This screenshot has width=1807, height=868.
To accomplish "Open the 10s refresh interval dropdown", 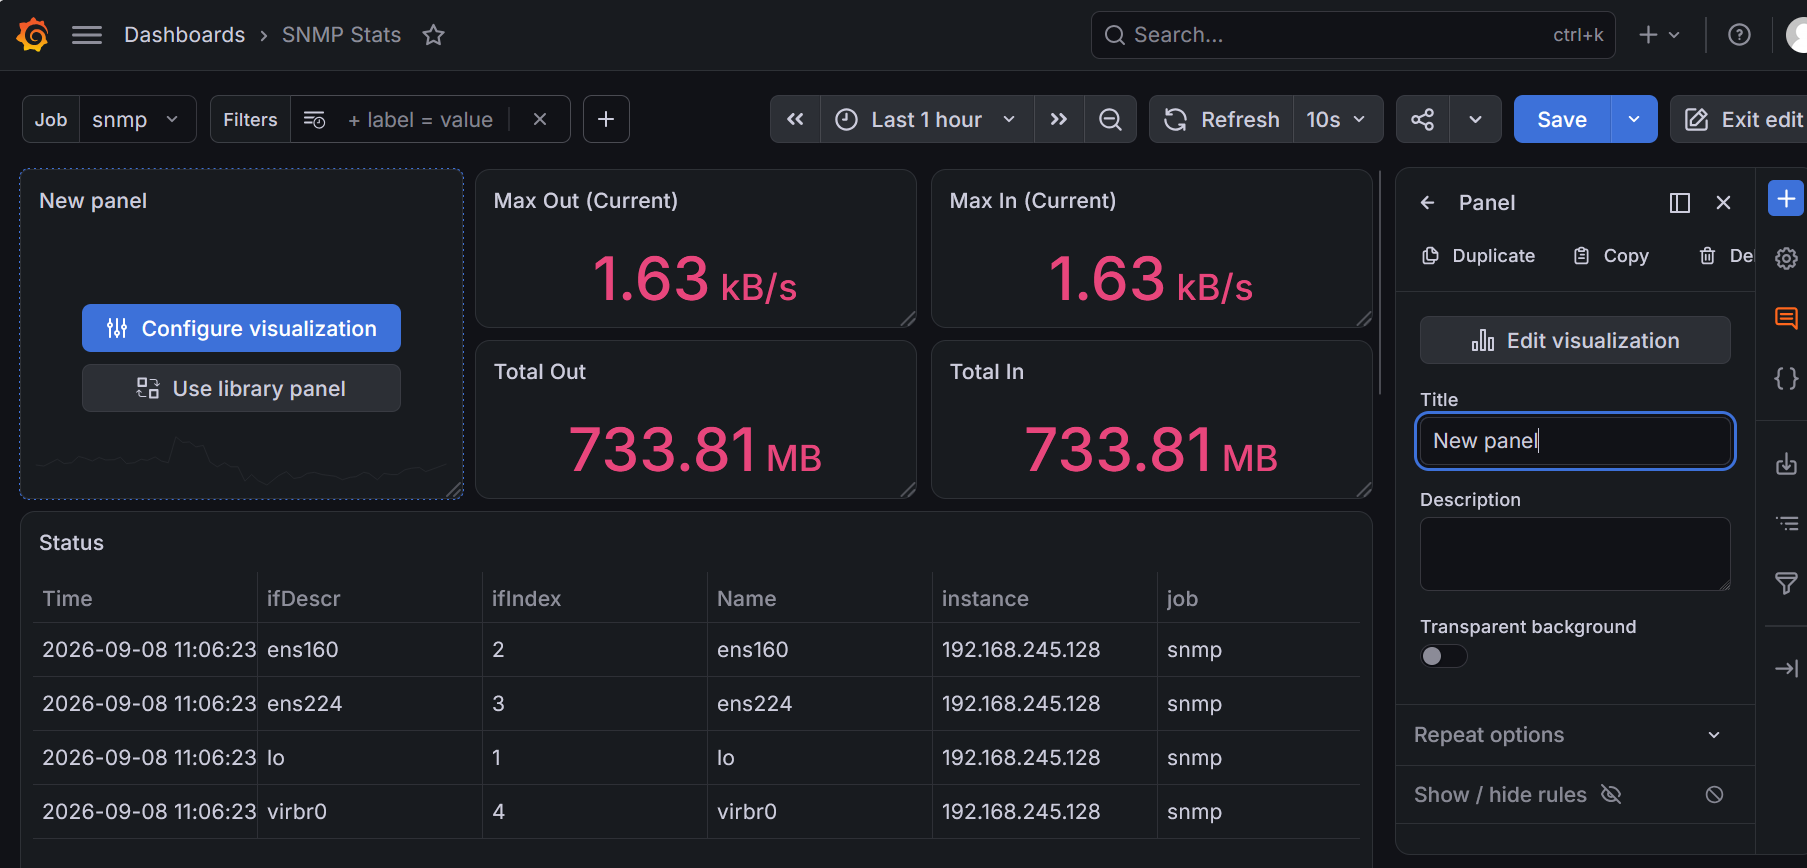I will [x=1337, y=119].
